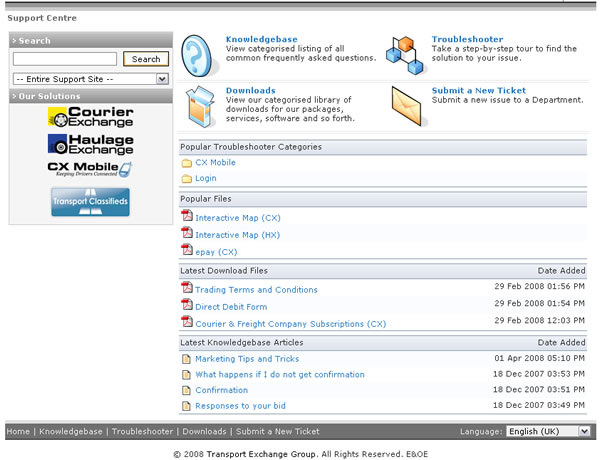Viewport: 600px width, 460px height.
Task: Expand the Entire Support Site dropdown
Action: click(91, 78)
